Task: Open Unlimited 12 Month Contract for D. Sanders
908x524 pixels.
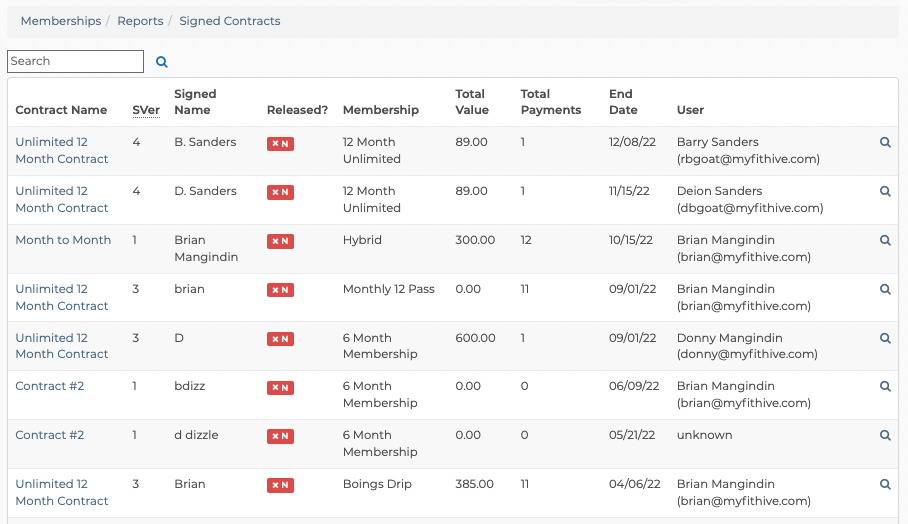Action: (x=61, y=199)
